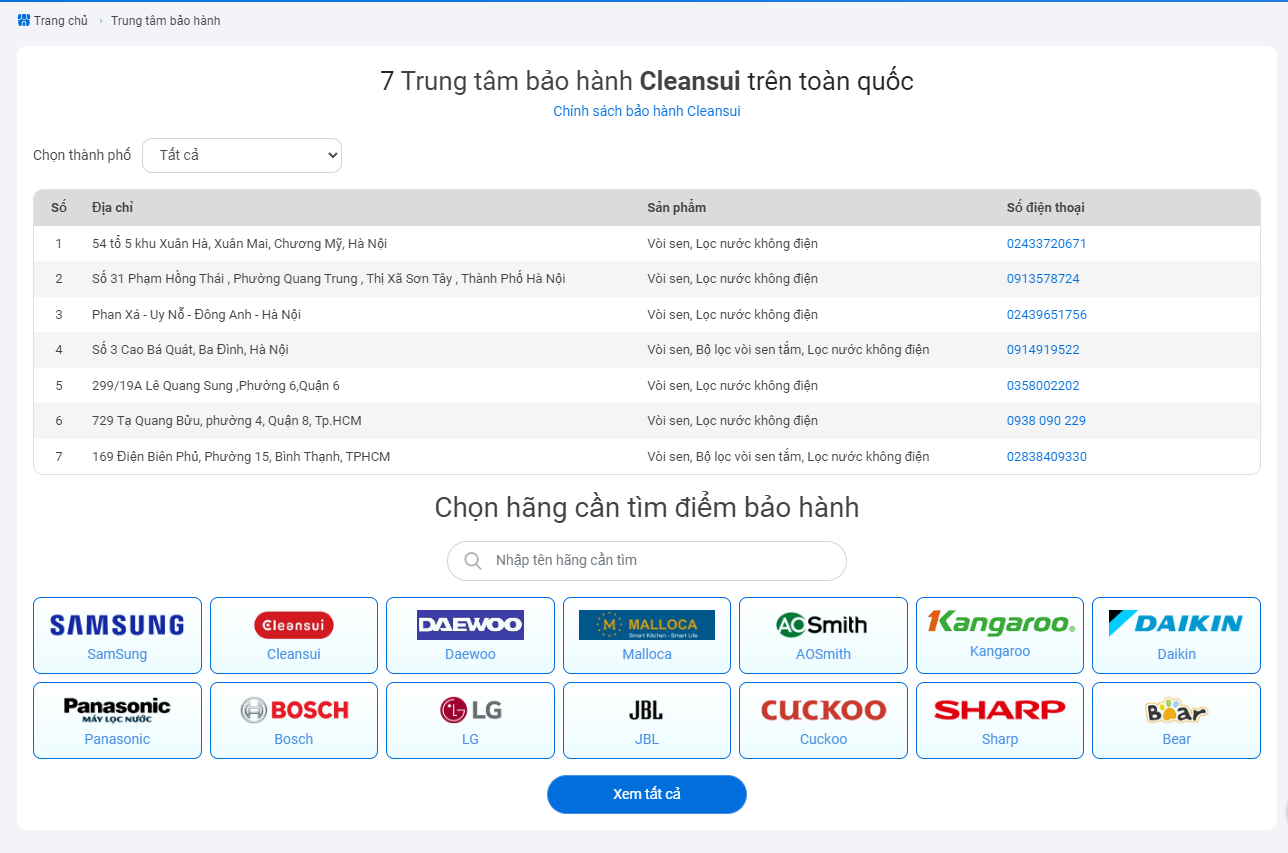Click product cell in Xuân Mai row
The height and width of the screenshot is (853, 1288).
(732, 243)
